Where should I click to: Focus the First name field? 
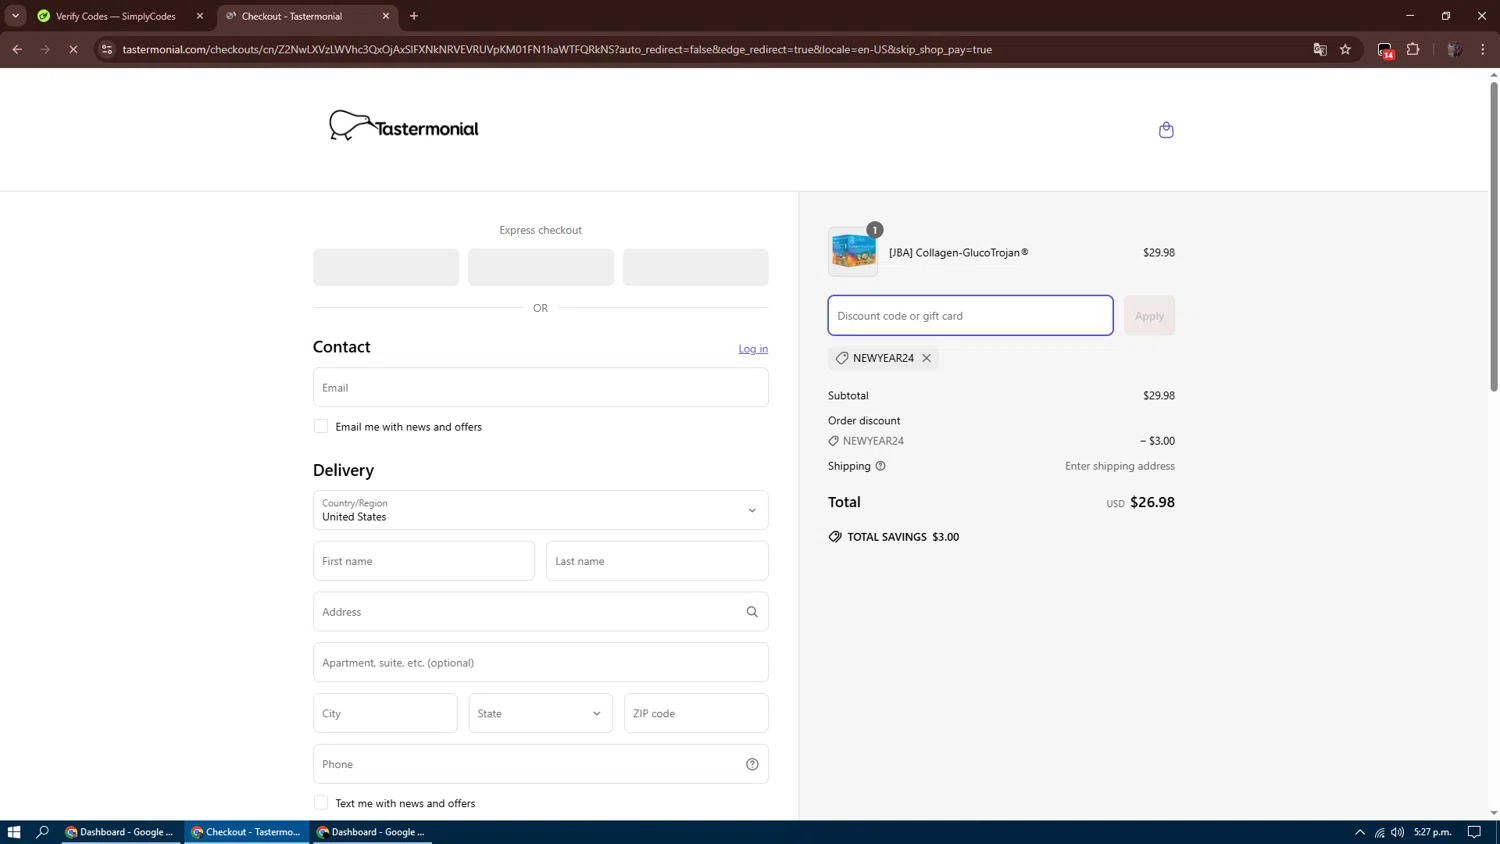424,561
